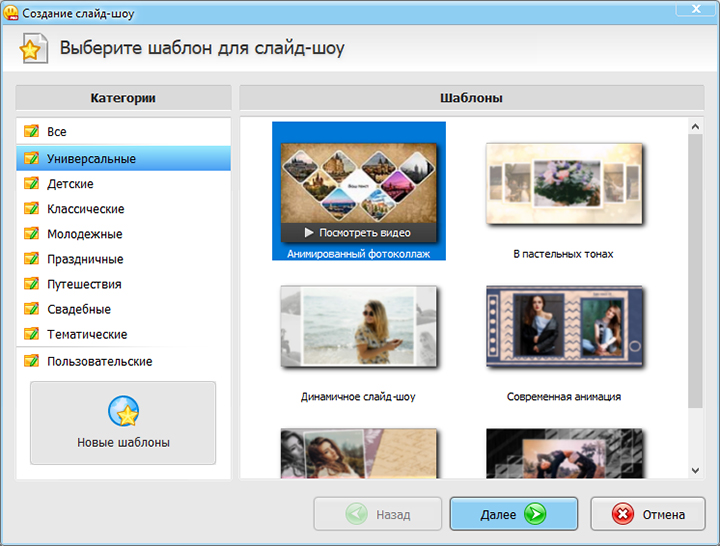Click the В пастельных тонах caption
The width and height of the screenshot is (720, 546).
pyautogui.click(x=563, y=254)
